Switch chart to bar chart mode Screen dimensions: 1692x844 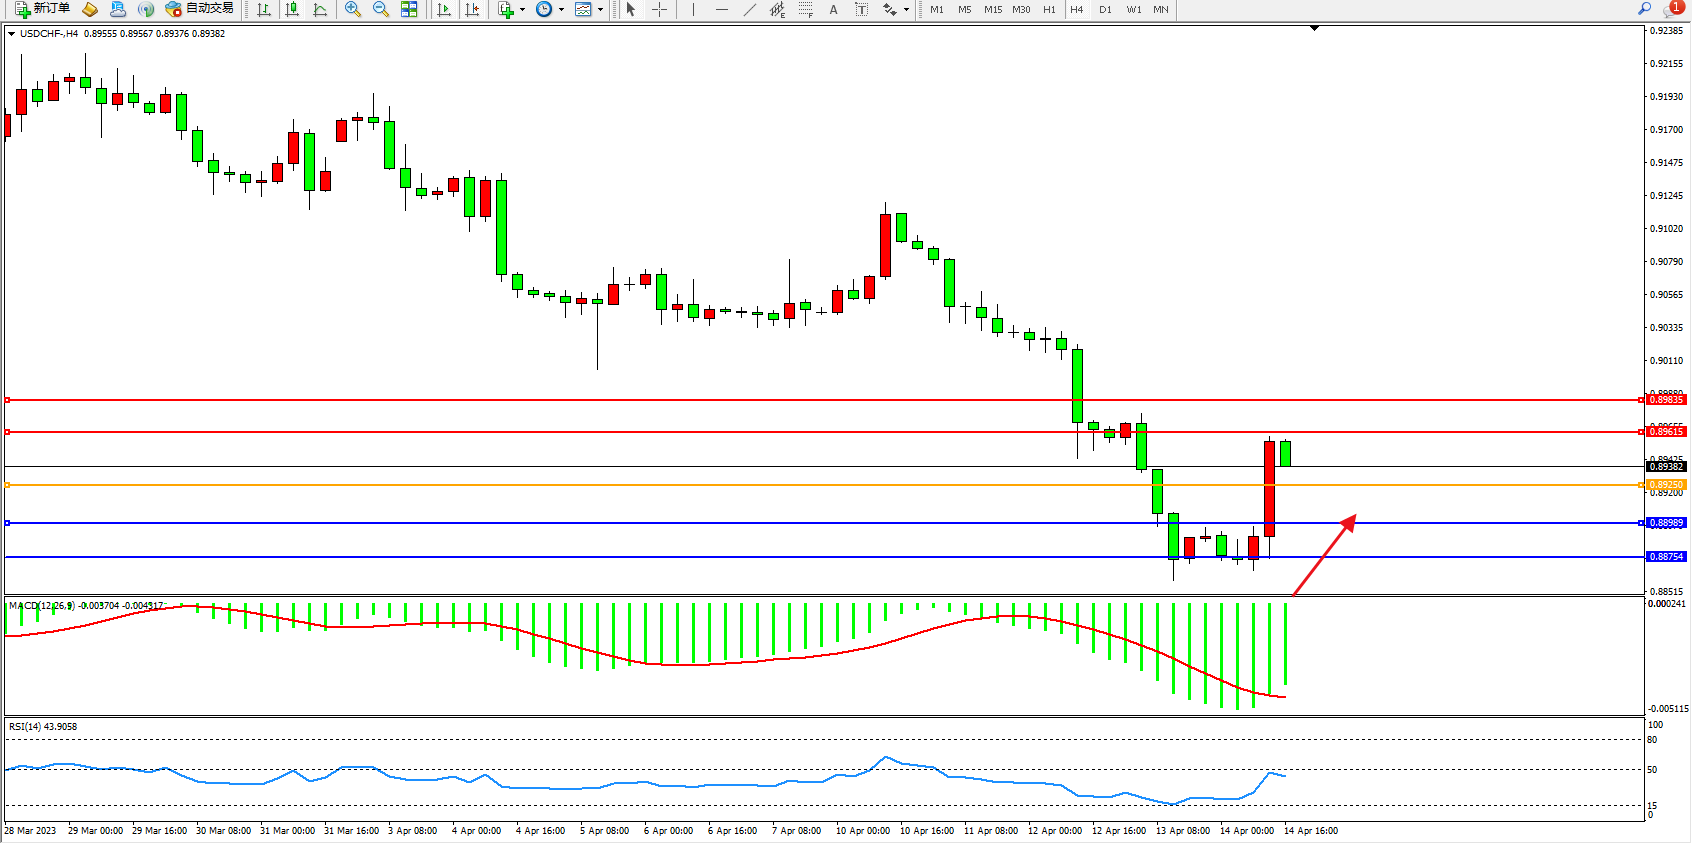tap(264, 9)
